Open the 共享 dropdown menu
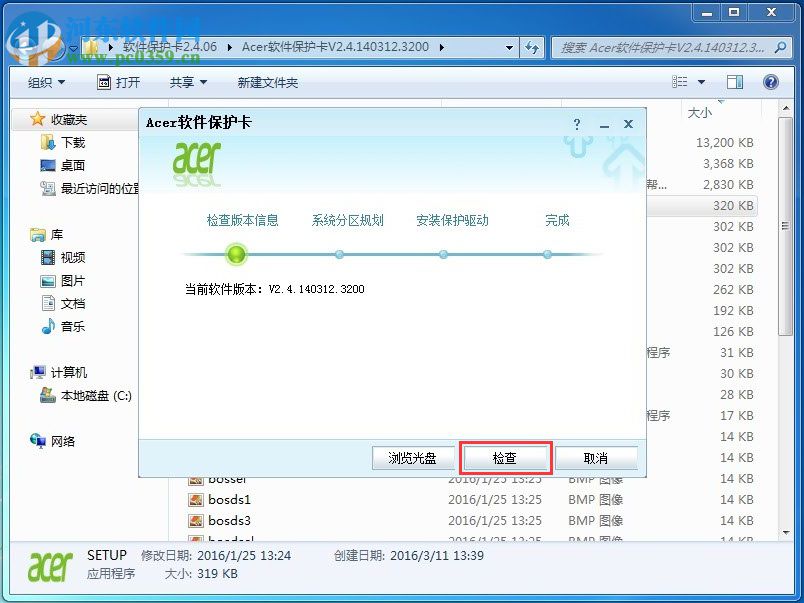The image size is (804, 603). coord(186,82)
